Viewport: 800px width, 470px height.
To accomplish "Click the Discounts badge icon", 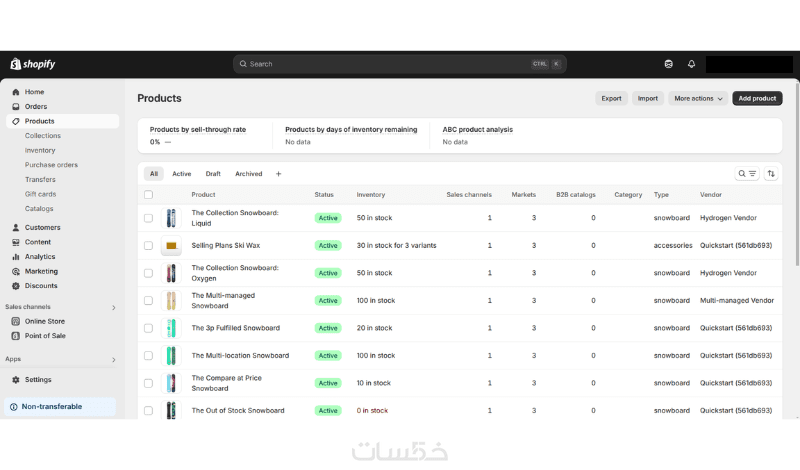I will pyautogui.click(x=16, y=286).
